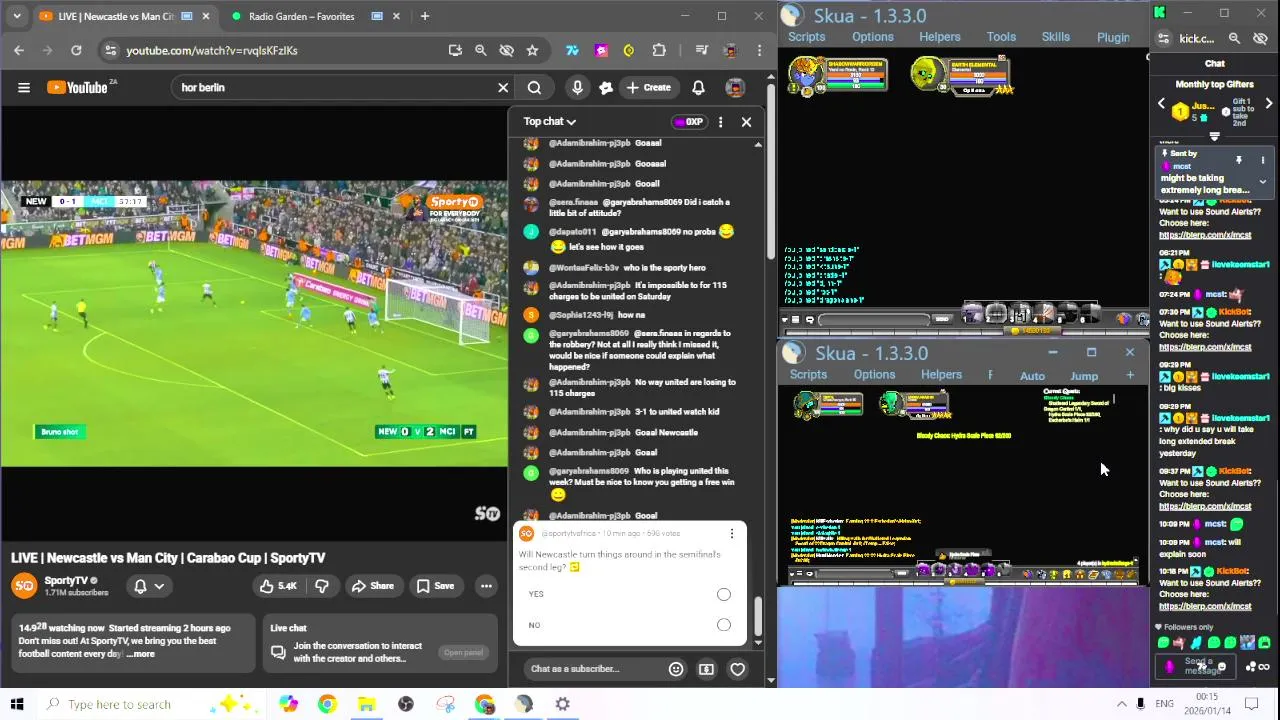
Task: Reload the YouTube page
Action: [76, 50]
